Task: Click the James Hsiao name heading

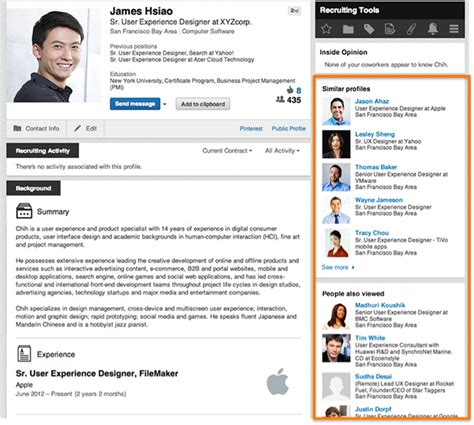Action: pyautogui.click(x=141, y=11)
